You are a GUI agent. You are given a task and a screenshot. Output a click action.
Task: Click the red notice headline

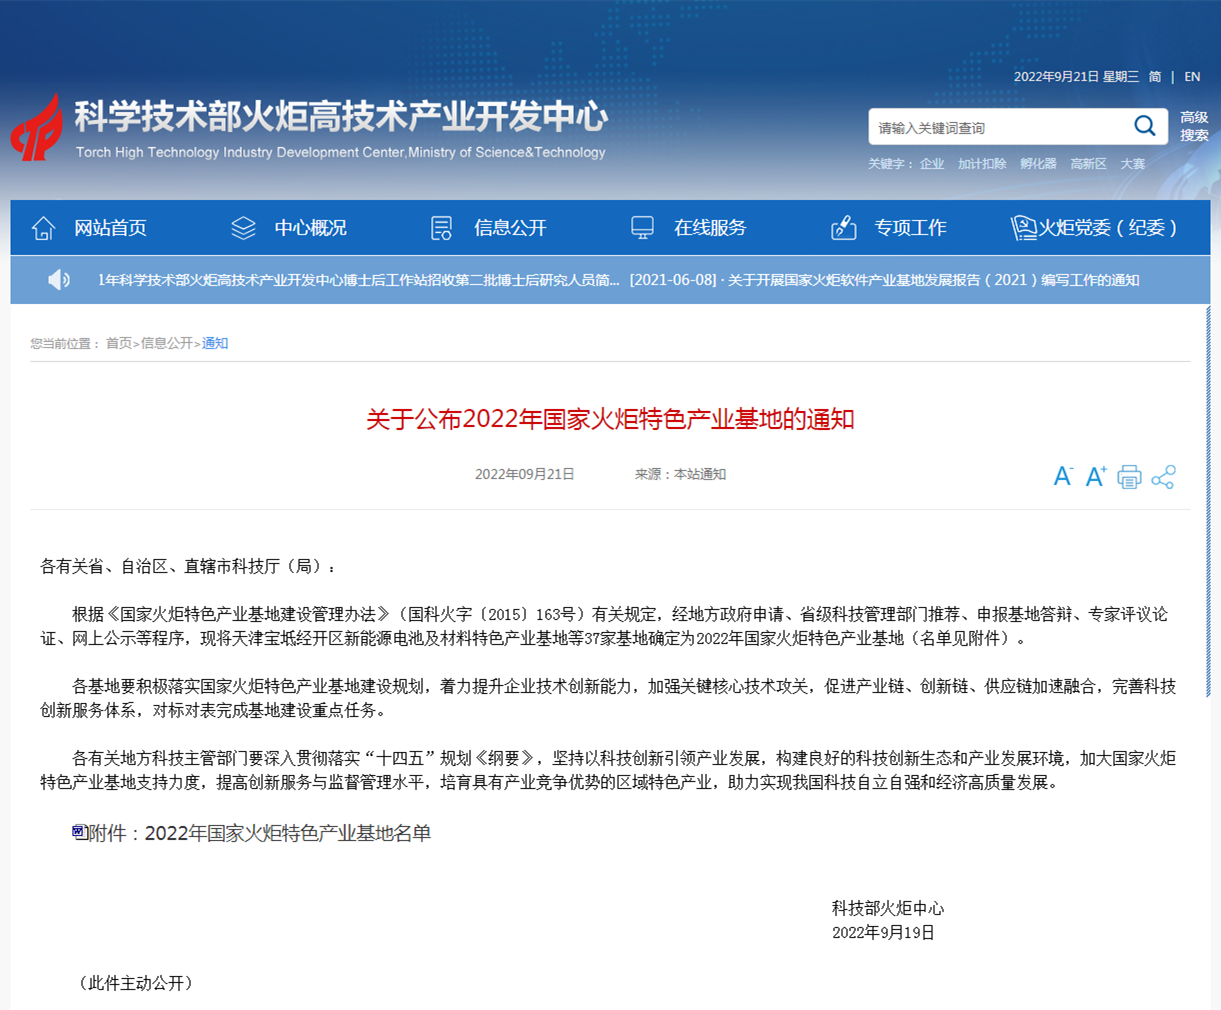610,419
